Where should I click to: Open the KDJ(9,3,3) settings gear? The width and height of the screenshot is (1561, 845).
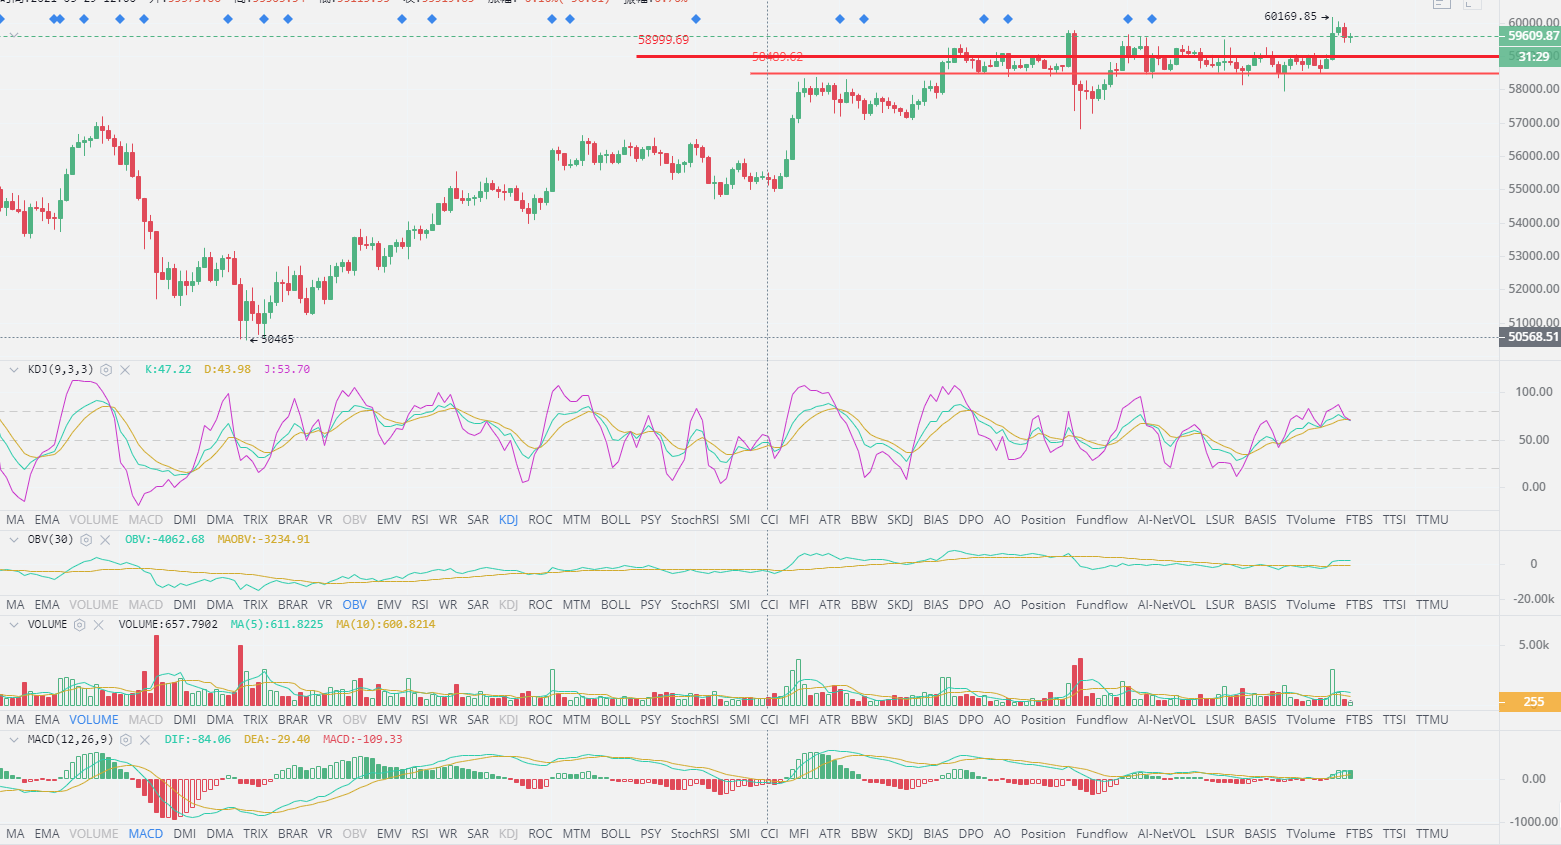(105, 369)
